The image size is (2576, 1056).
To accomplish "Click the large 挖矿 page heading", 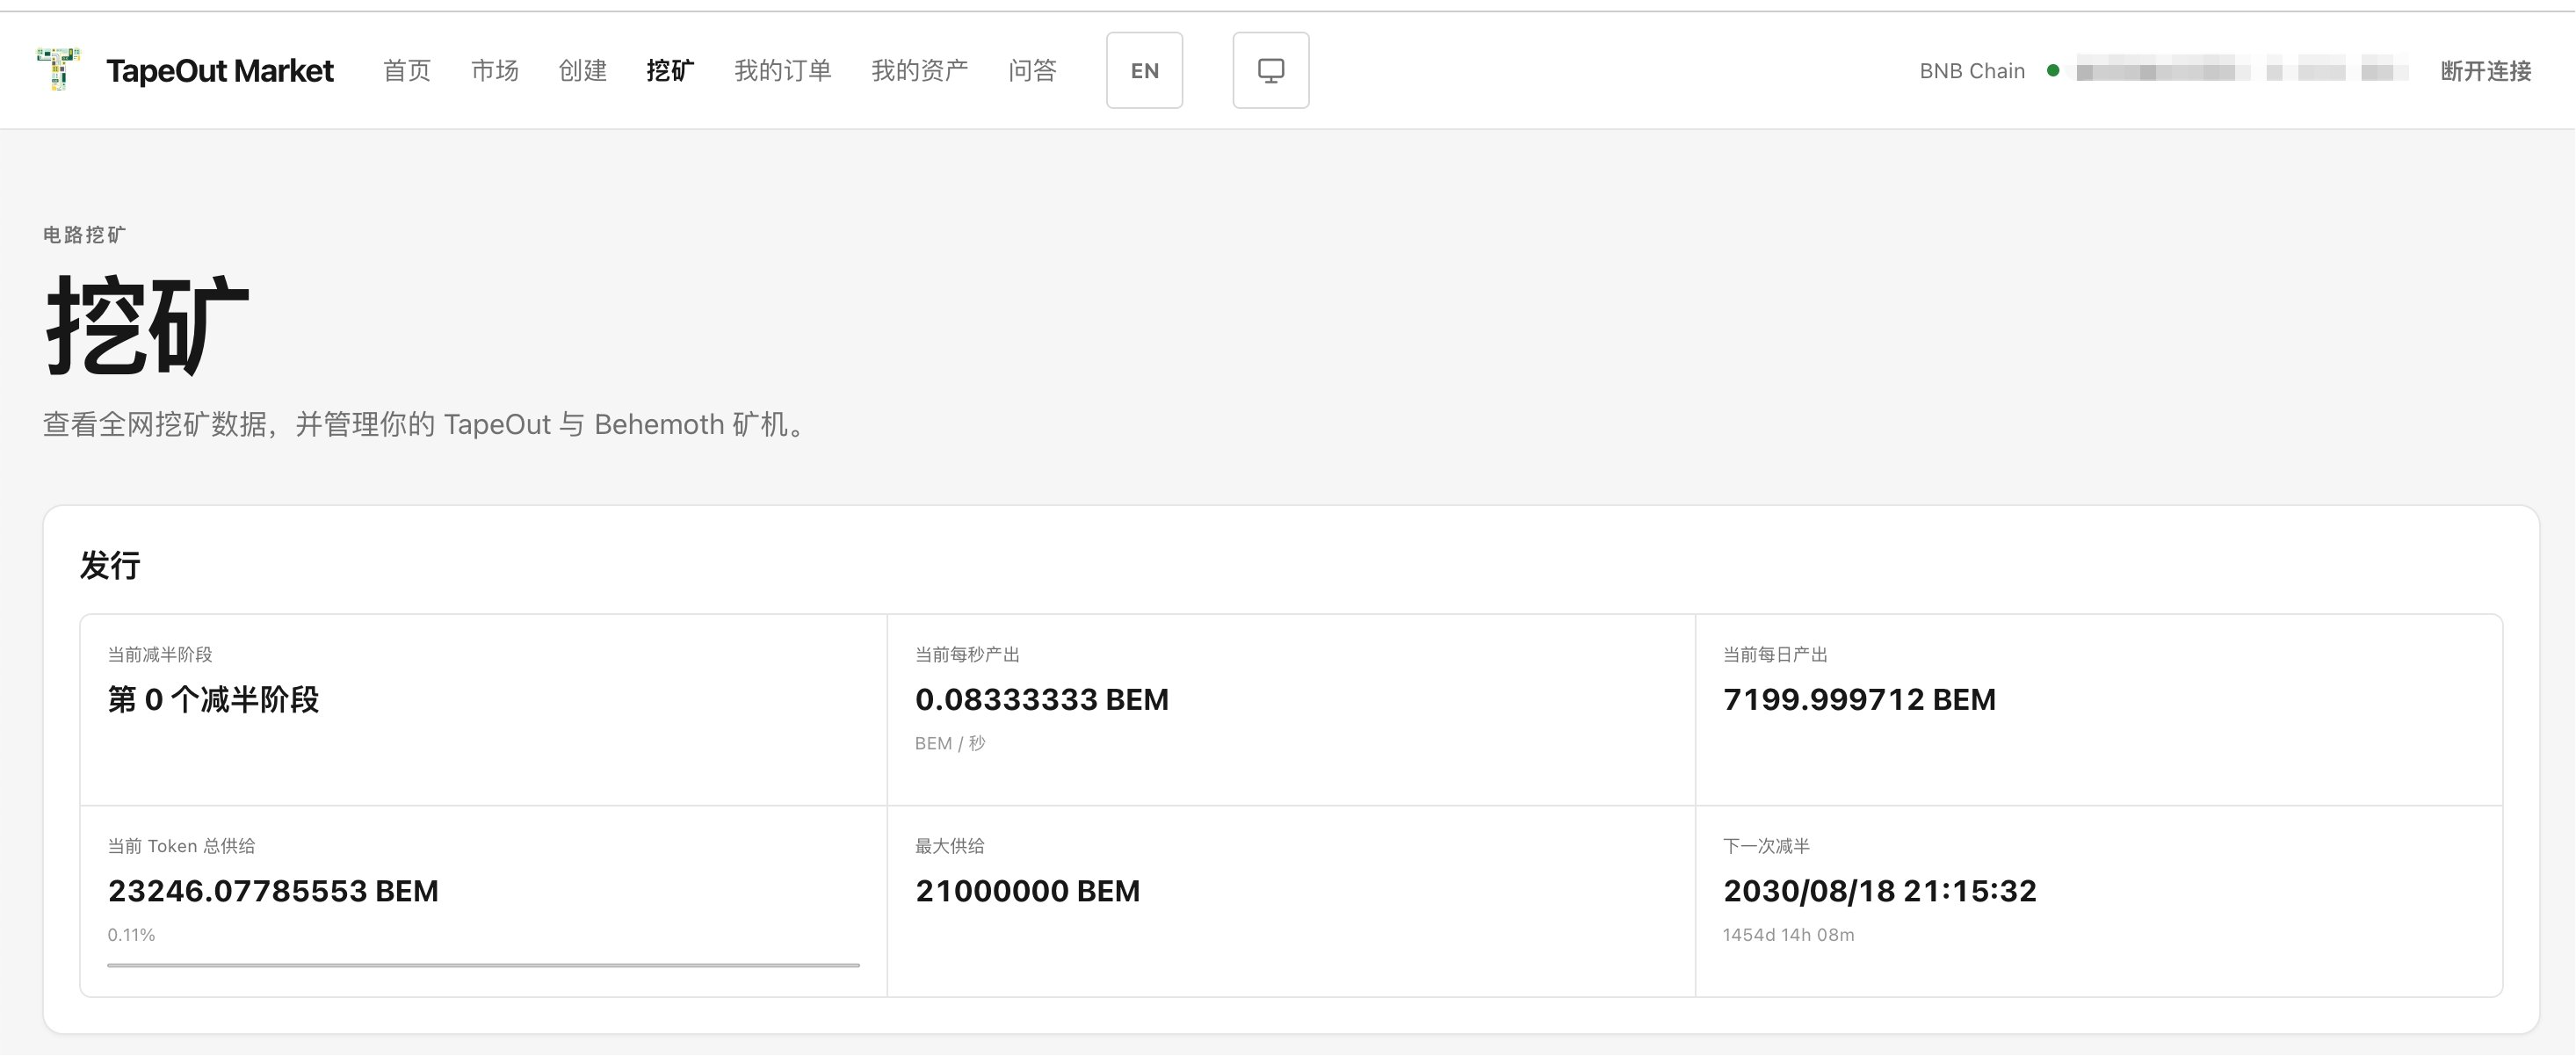I will click(x=147, y=325).
